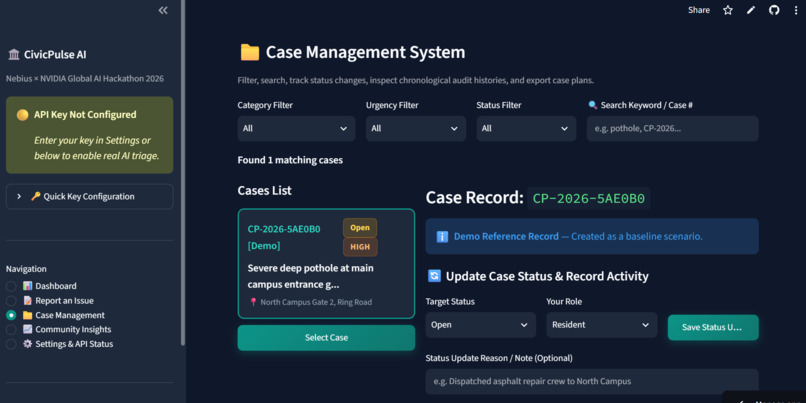Click the magnifier icon by Search Keyword

pos(592,105)
